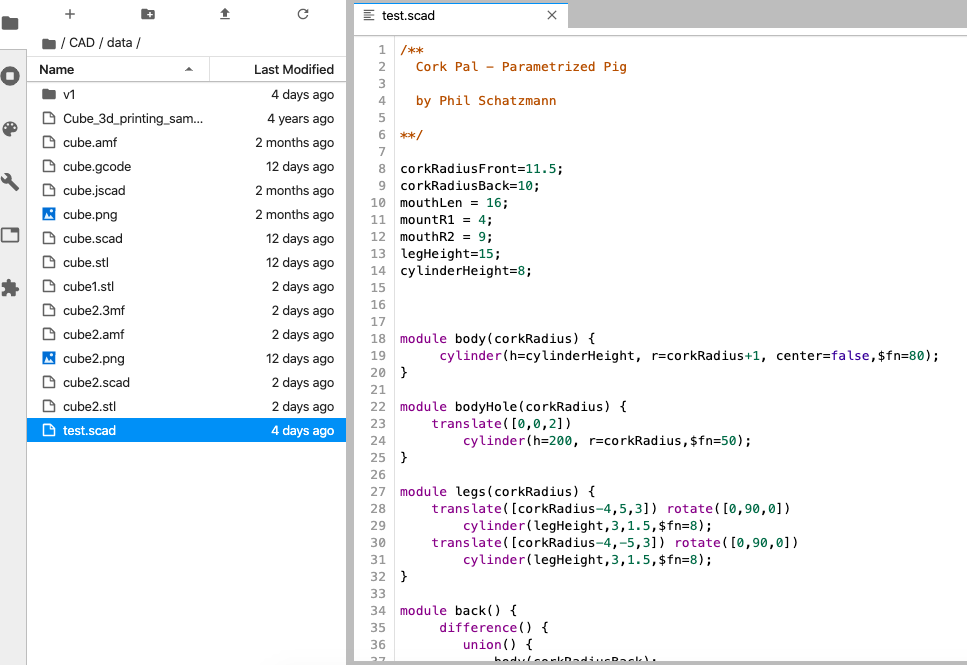This screenshot has width=967, height=665.
Task: Click the 'module back()' line
Action: point(458,611)
